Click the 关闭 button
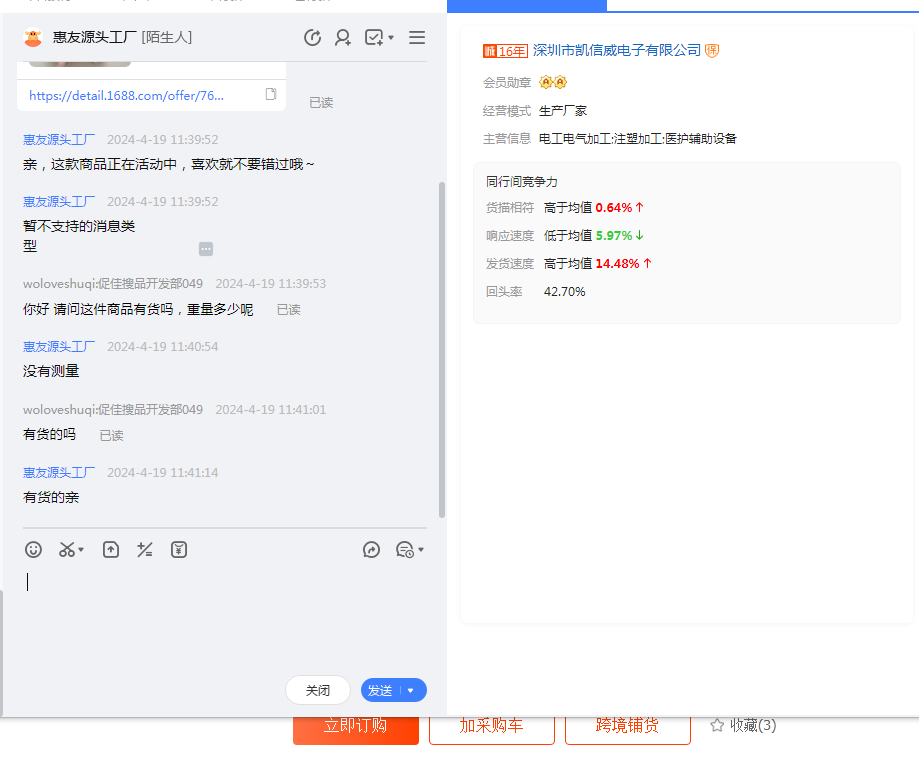 [x=318, y=690]
